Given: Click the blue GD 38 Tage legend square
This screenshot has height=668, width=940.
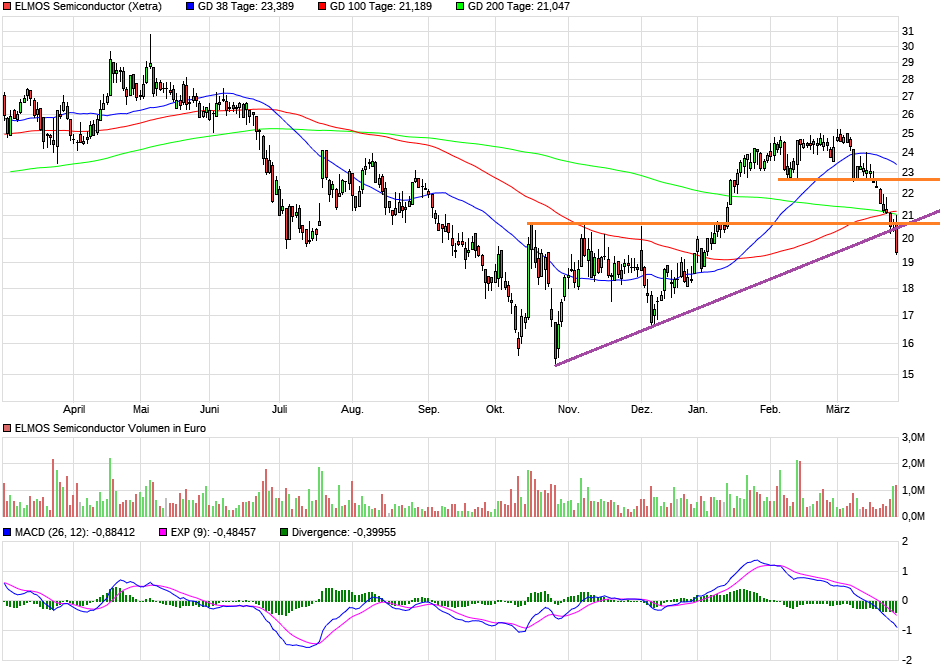Looking at the screenshot, I should 191,7.
